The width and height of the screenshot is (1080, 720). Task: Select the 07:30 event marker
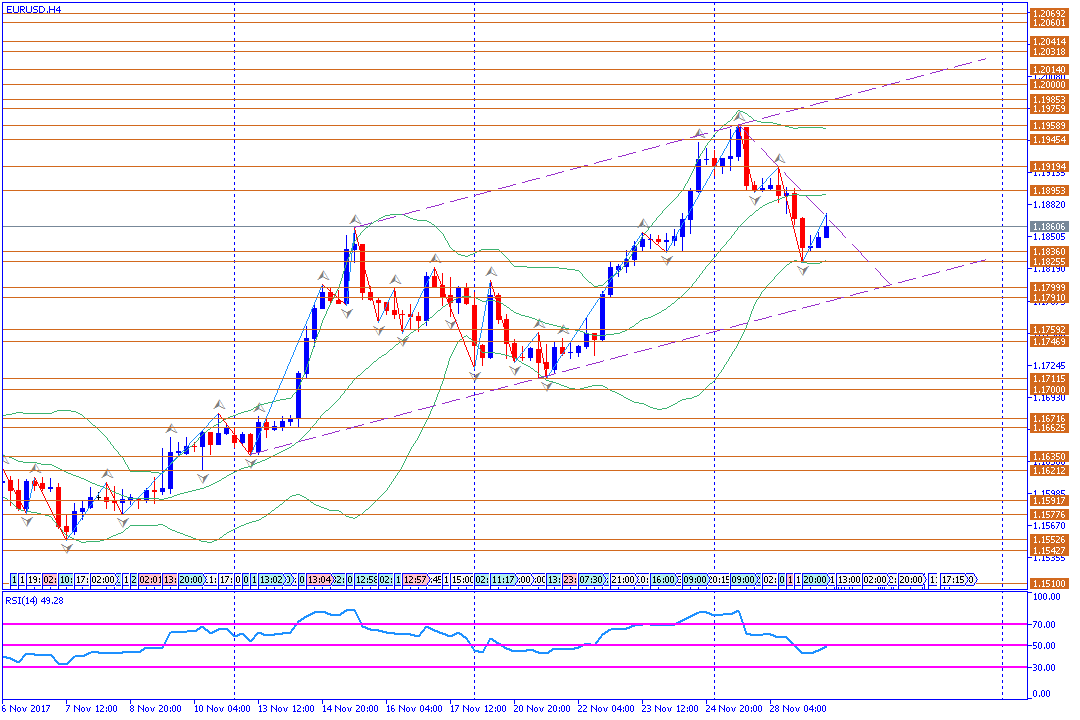pyautogui.click(x=592, y=579)
